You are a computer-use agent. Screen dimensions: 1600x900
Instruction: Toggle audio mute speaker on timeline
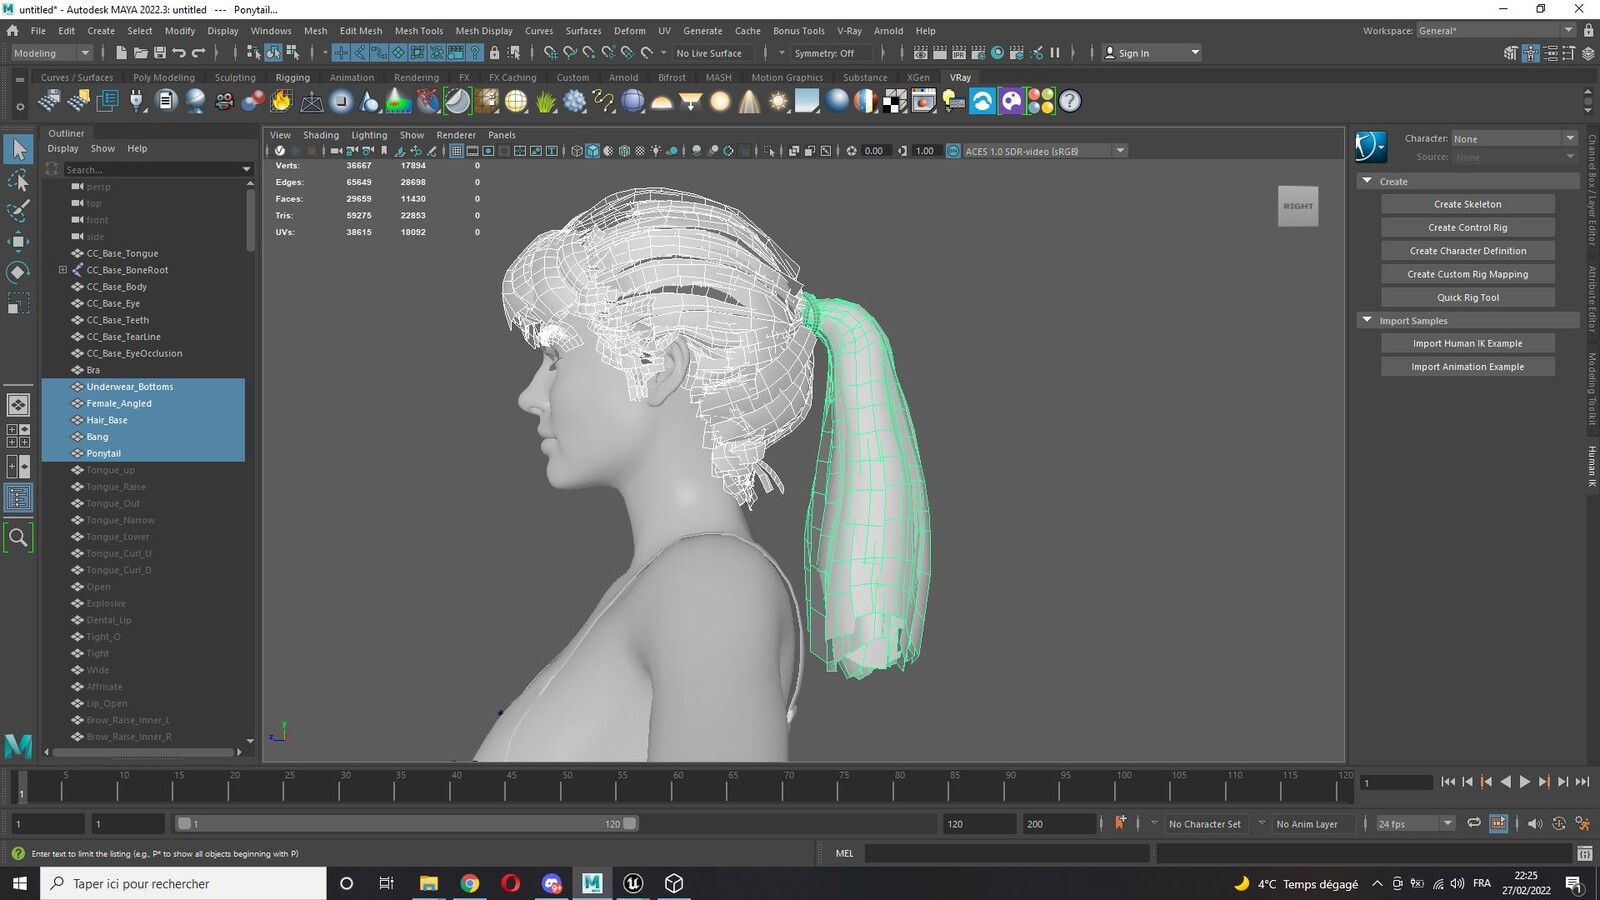[1534, 823]
